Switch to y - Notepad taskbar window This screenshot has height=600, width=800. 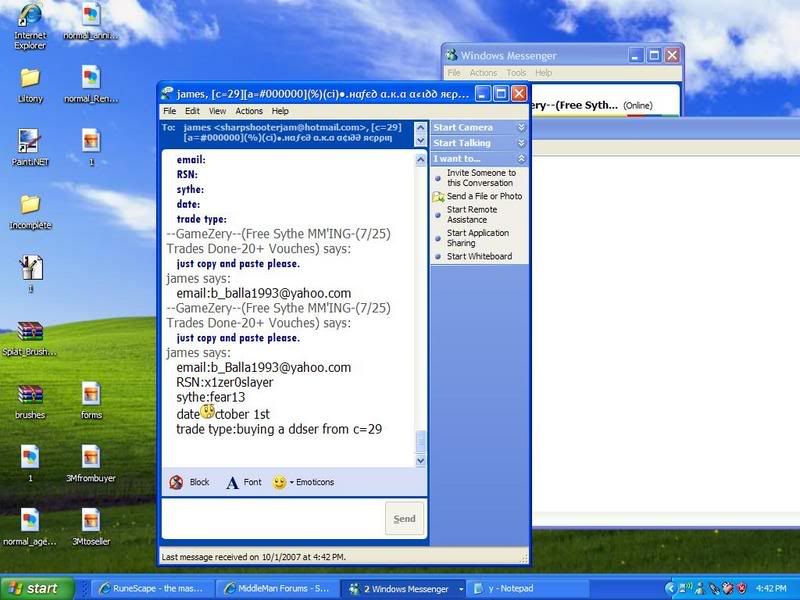[x=528, y=588]
